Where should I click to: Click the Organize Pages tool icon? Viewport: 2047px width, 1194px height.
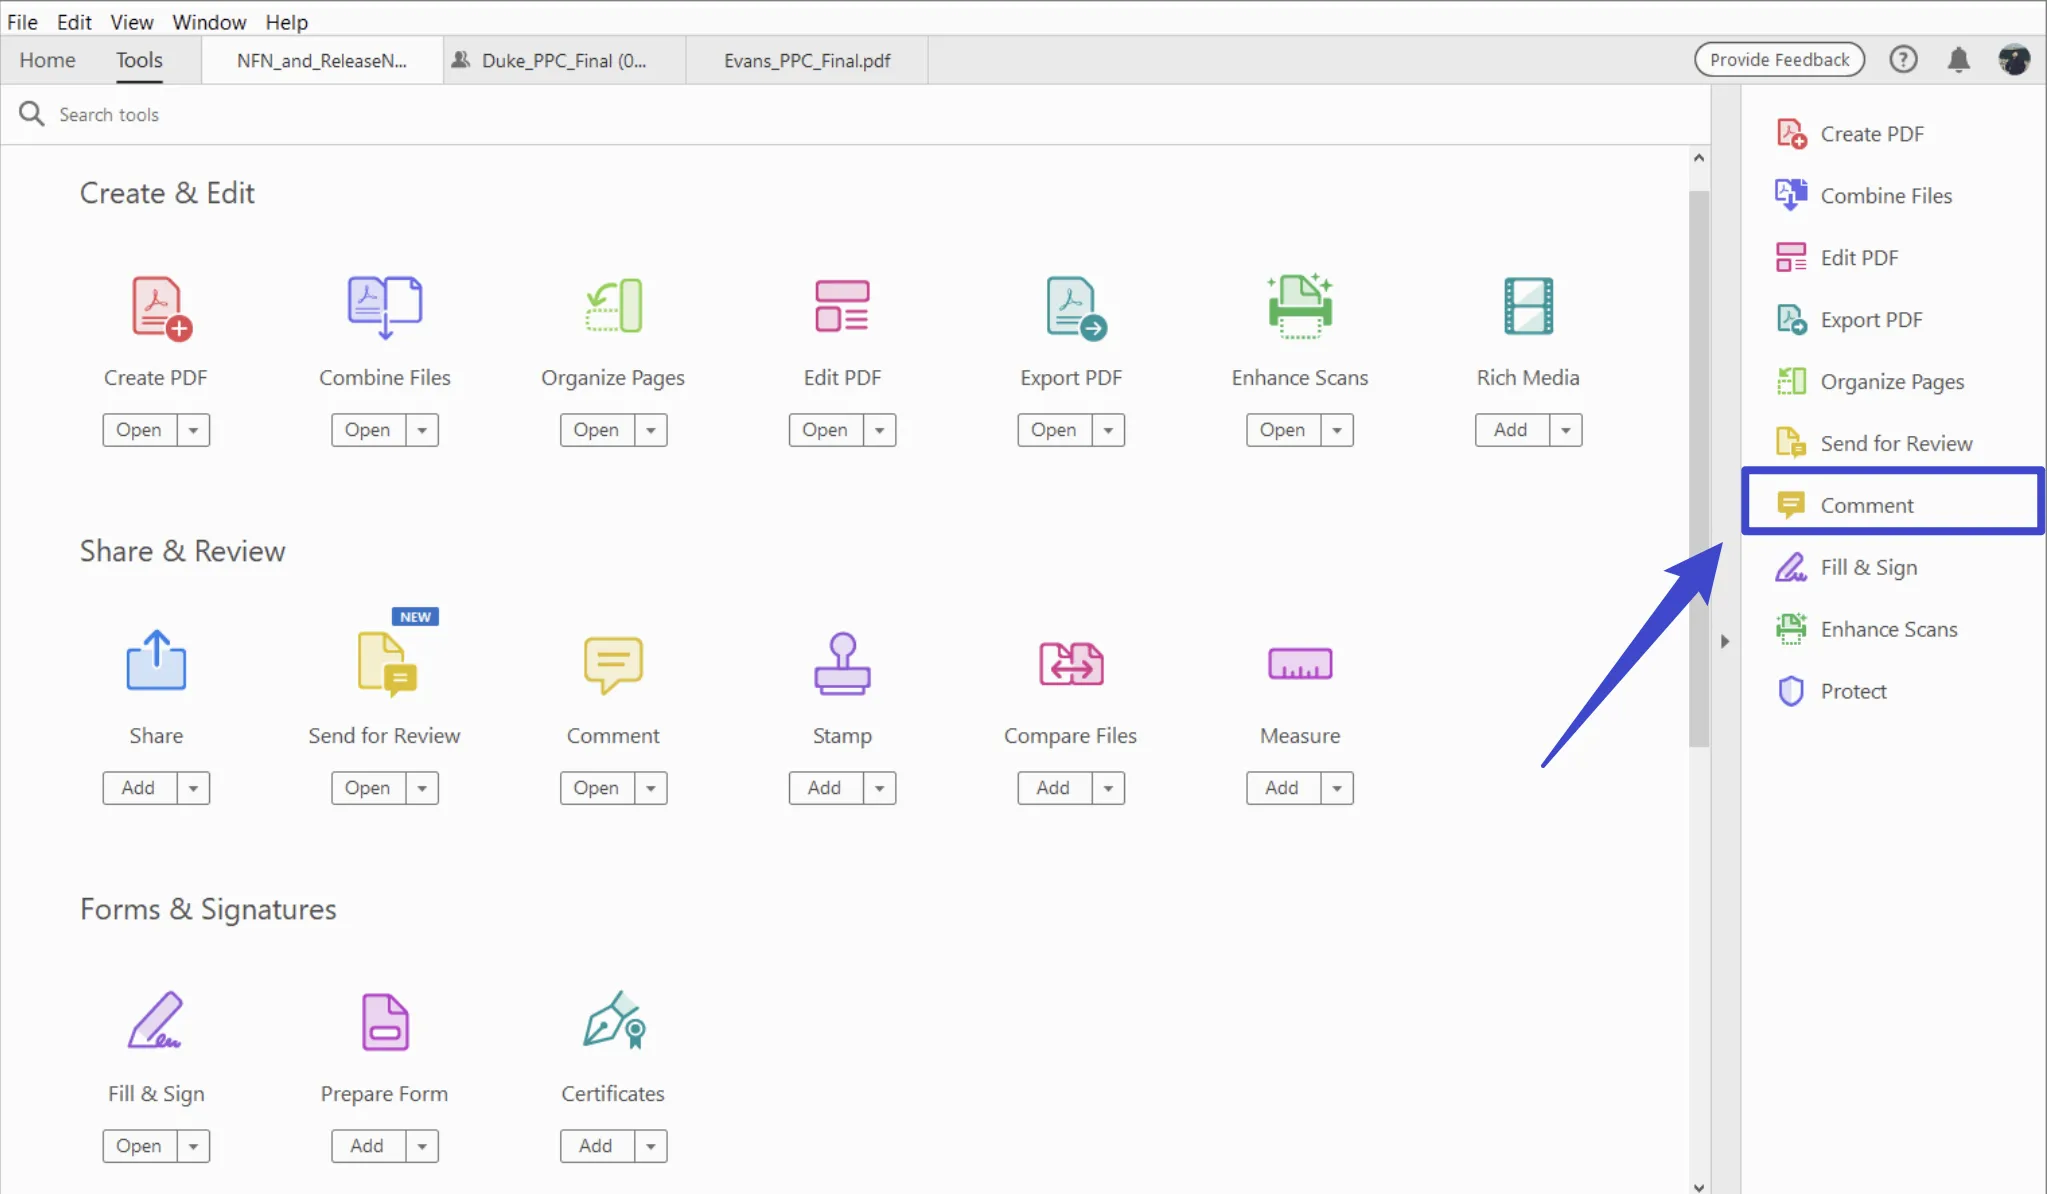[x=613, y=306]
